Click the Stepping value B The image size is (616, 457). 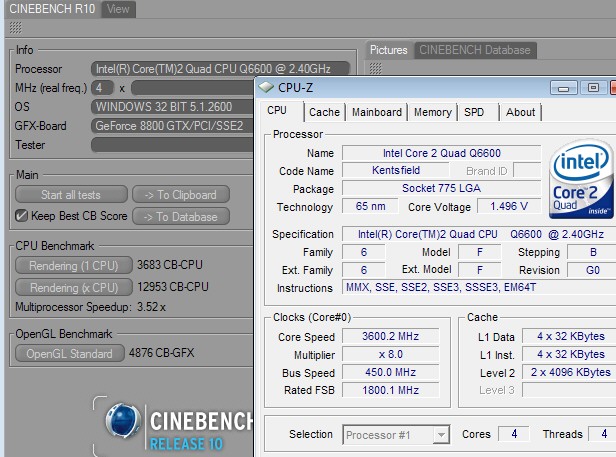(x=592, y=252)
